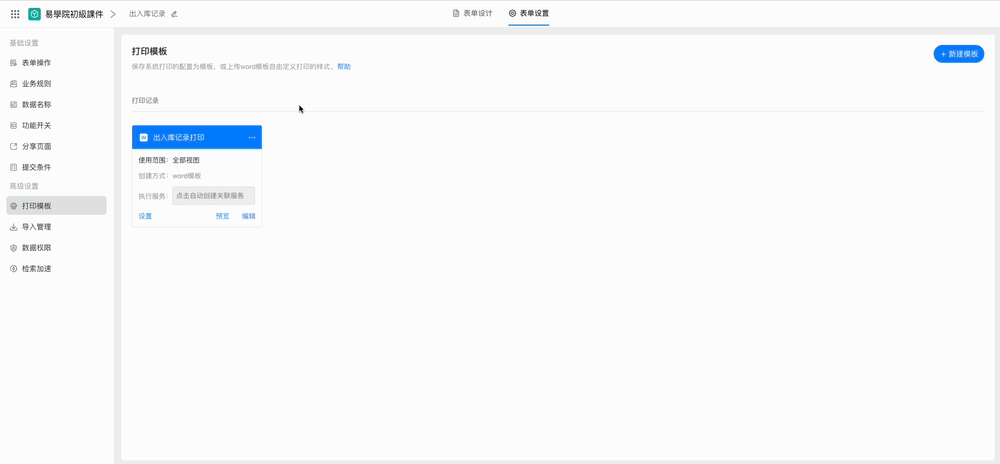Go to 数据名称 settings
1000x464 pixels.
(x=36, y=105)
